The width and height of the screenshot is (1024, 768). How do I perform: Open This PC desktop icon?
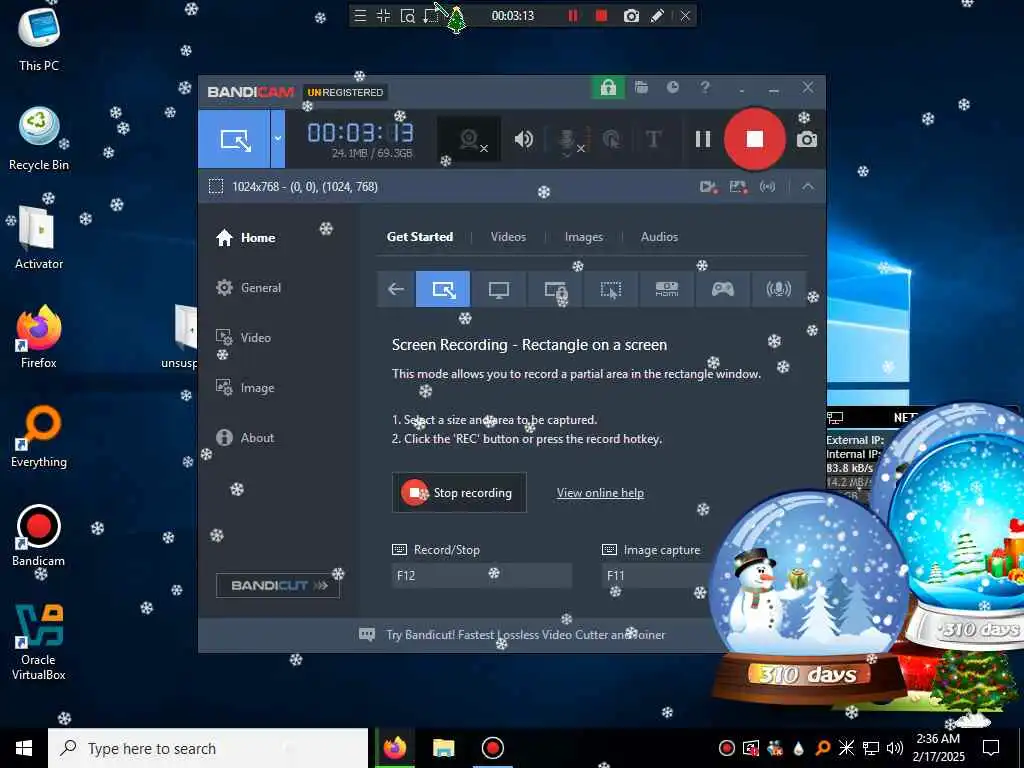tap(39, 39)
